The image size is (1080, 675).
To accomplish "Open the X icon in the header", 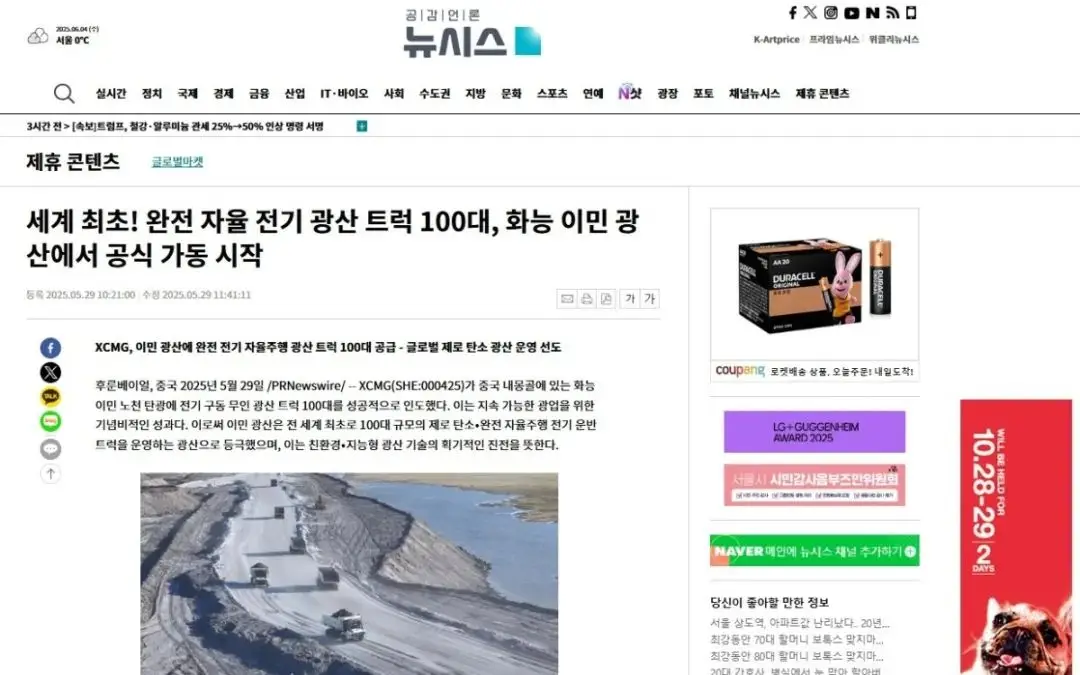I will tap(811, 12).
